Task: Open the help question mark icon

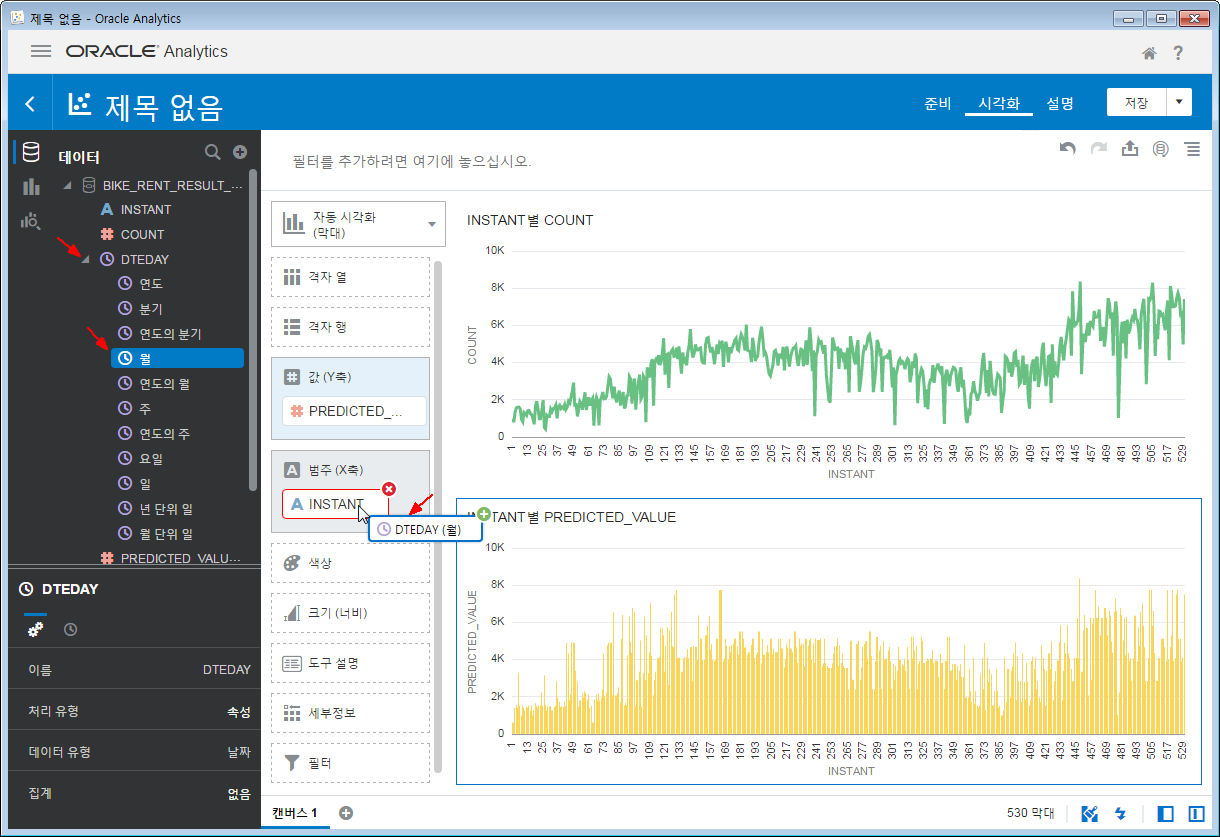Action: (1179, 53)
